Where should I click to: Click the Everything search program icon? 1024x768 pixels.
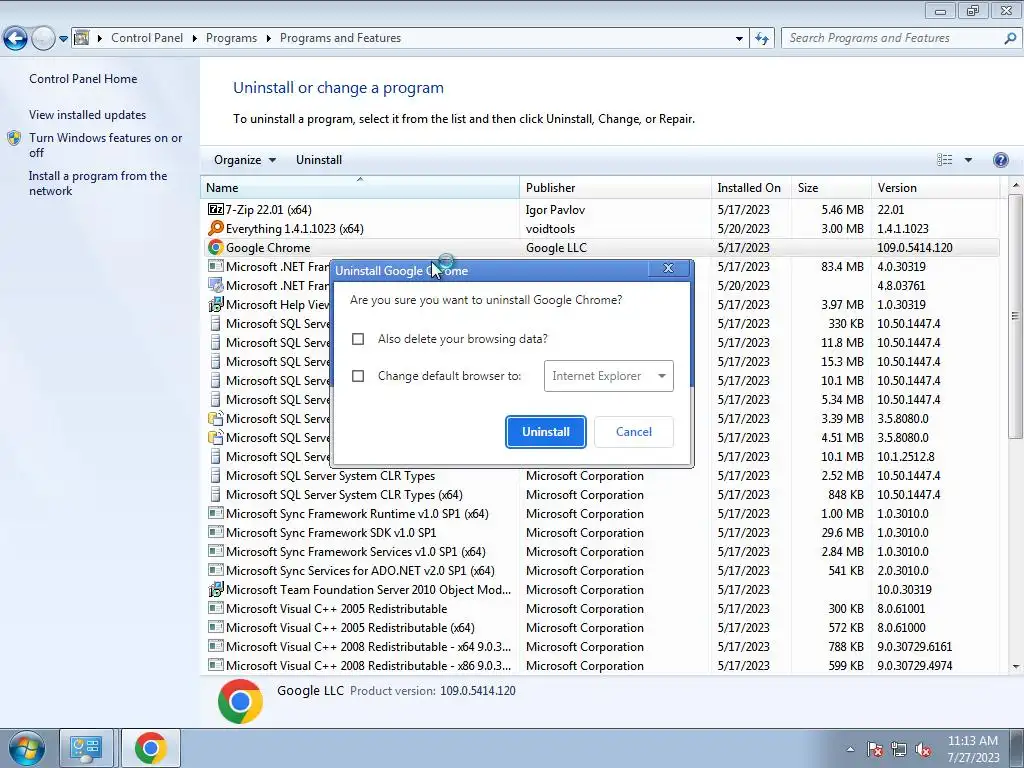[216, 229]
